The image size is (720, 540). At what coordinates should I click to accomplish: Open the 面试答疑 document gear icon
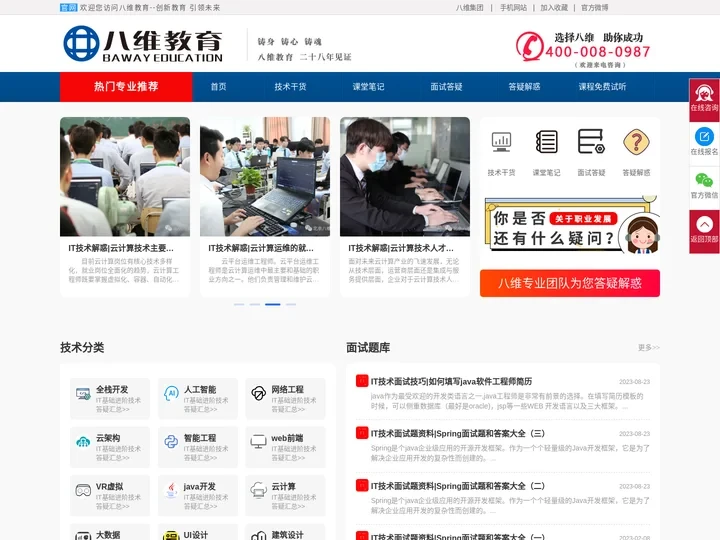[x=591, y=141]
